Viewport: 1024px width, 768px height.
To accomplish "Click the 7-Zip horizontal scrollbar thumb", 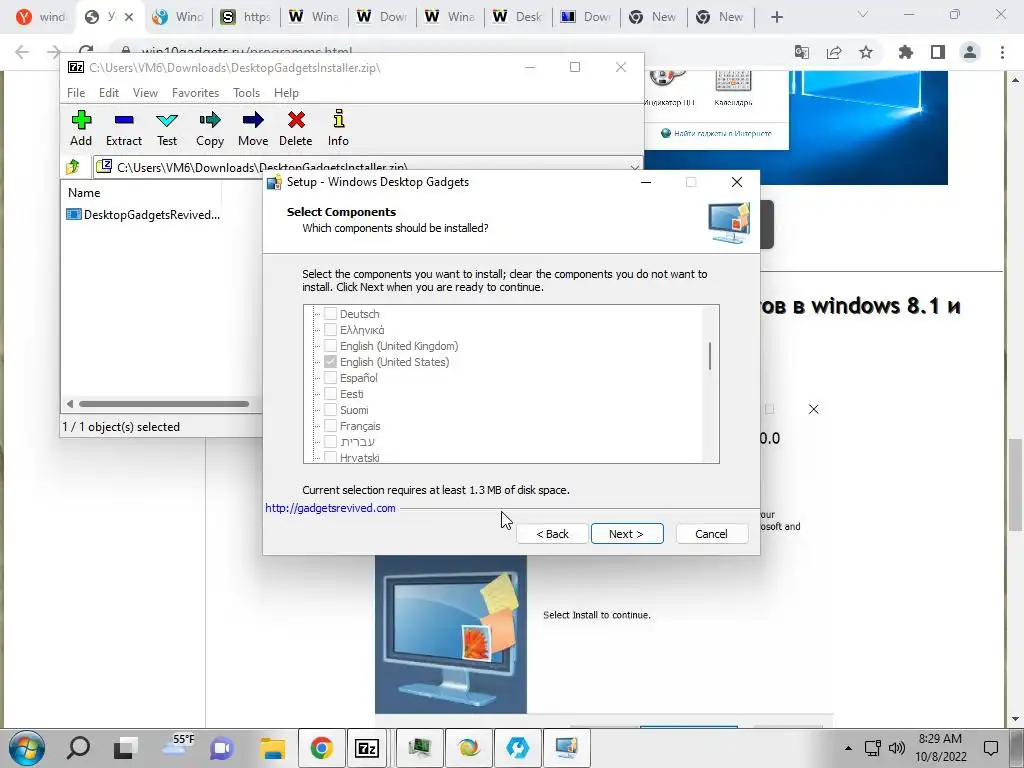I will 164,404.
